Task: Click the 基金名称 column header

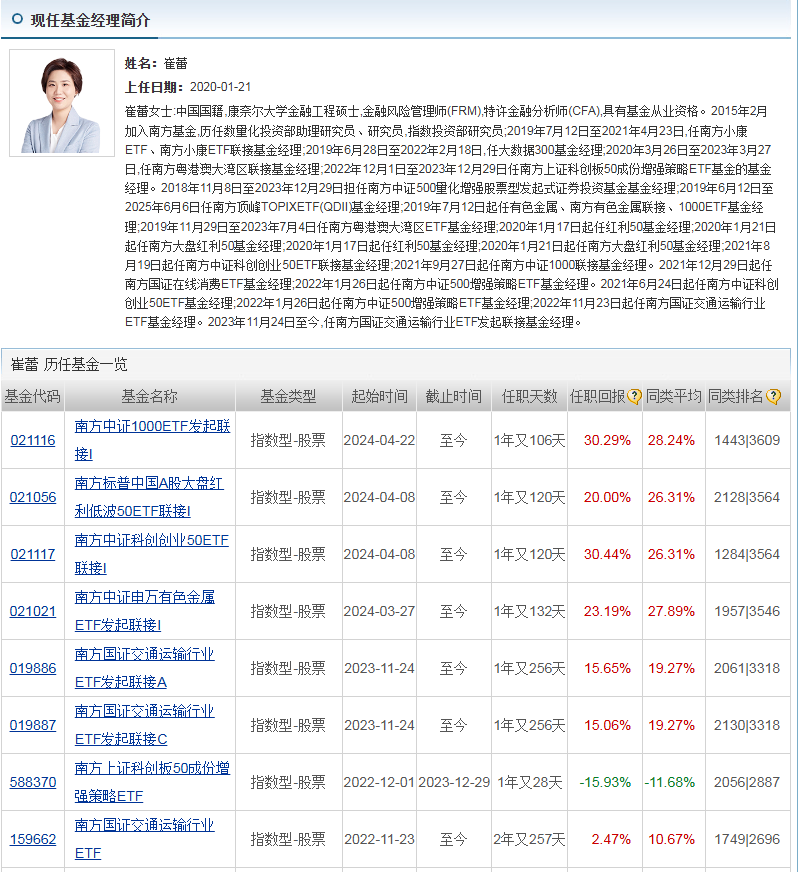Action: [150, 397]
